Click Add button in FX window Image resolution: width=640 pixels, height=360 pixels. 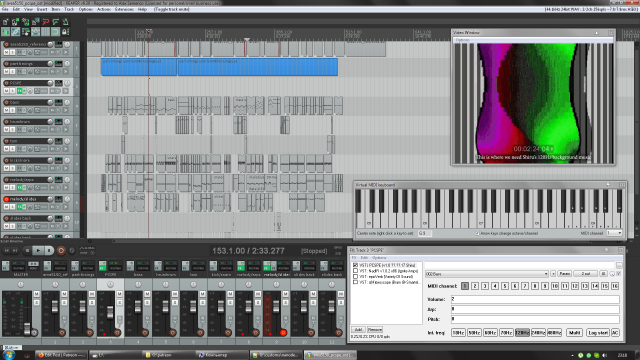(358, 329)
